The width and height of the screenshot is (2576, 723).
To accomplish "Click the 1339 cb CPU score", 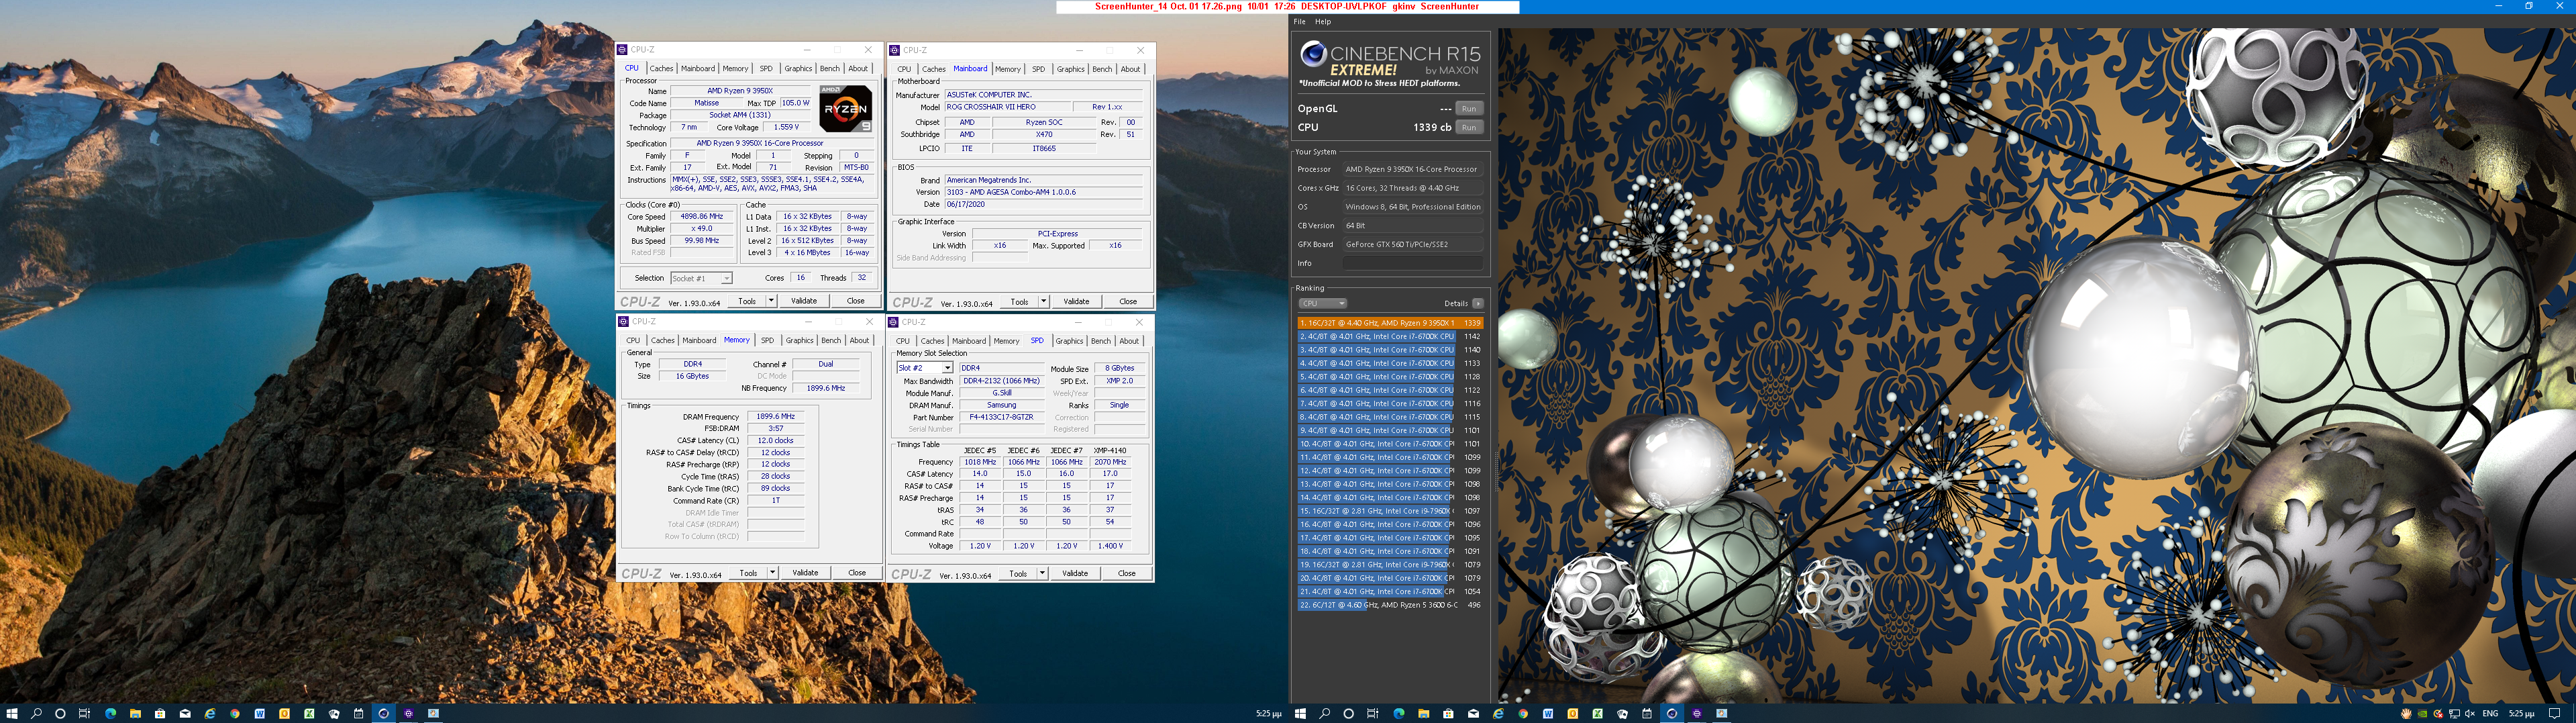I will coord(1432,127).
